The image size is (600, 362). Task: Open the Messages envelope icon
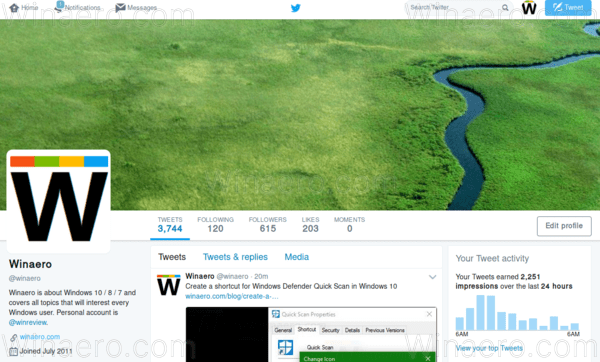coord(120,8)
